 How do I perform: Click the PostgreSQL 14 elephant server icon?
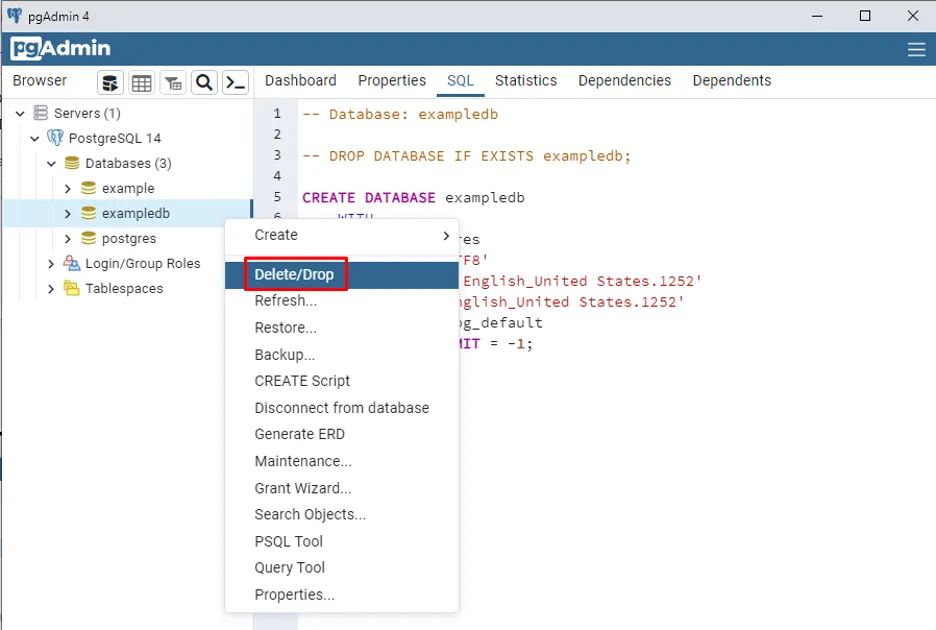(x=55, y=138)
